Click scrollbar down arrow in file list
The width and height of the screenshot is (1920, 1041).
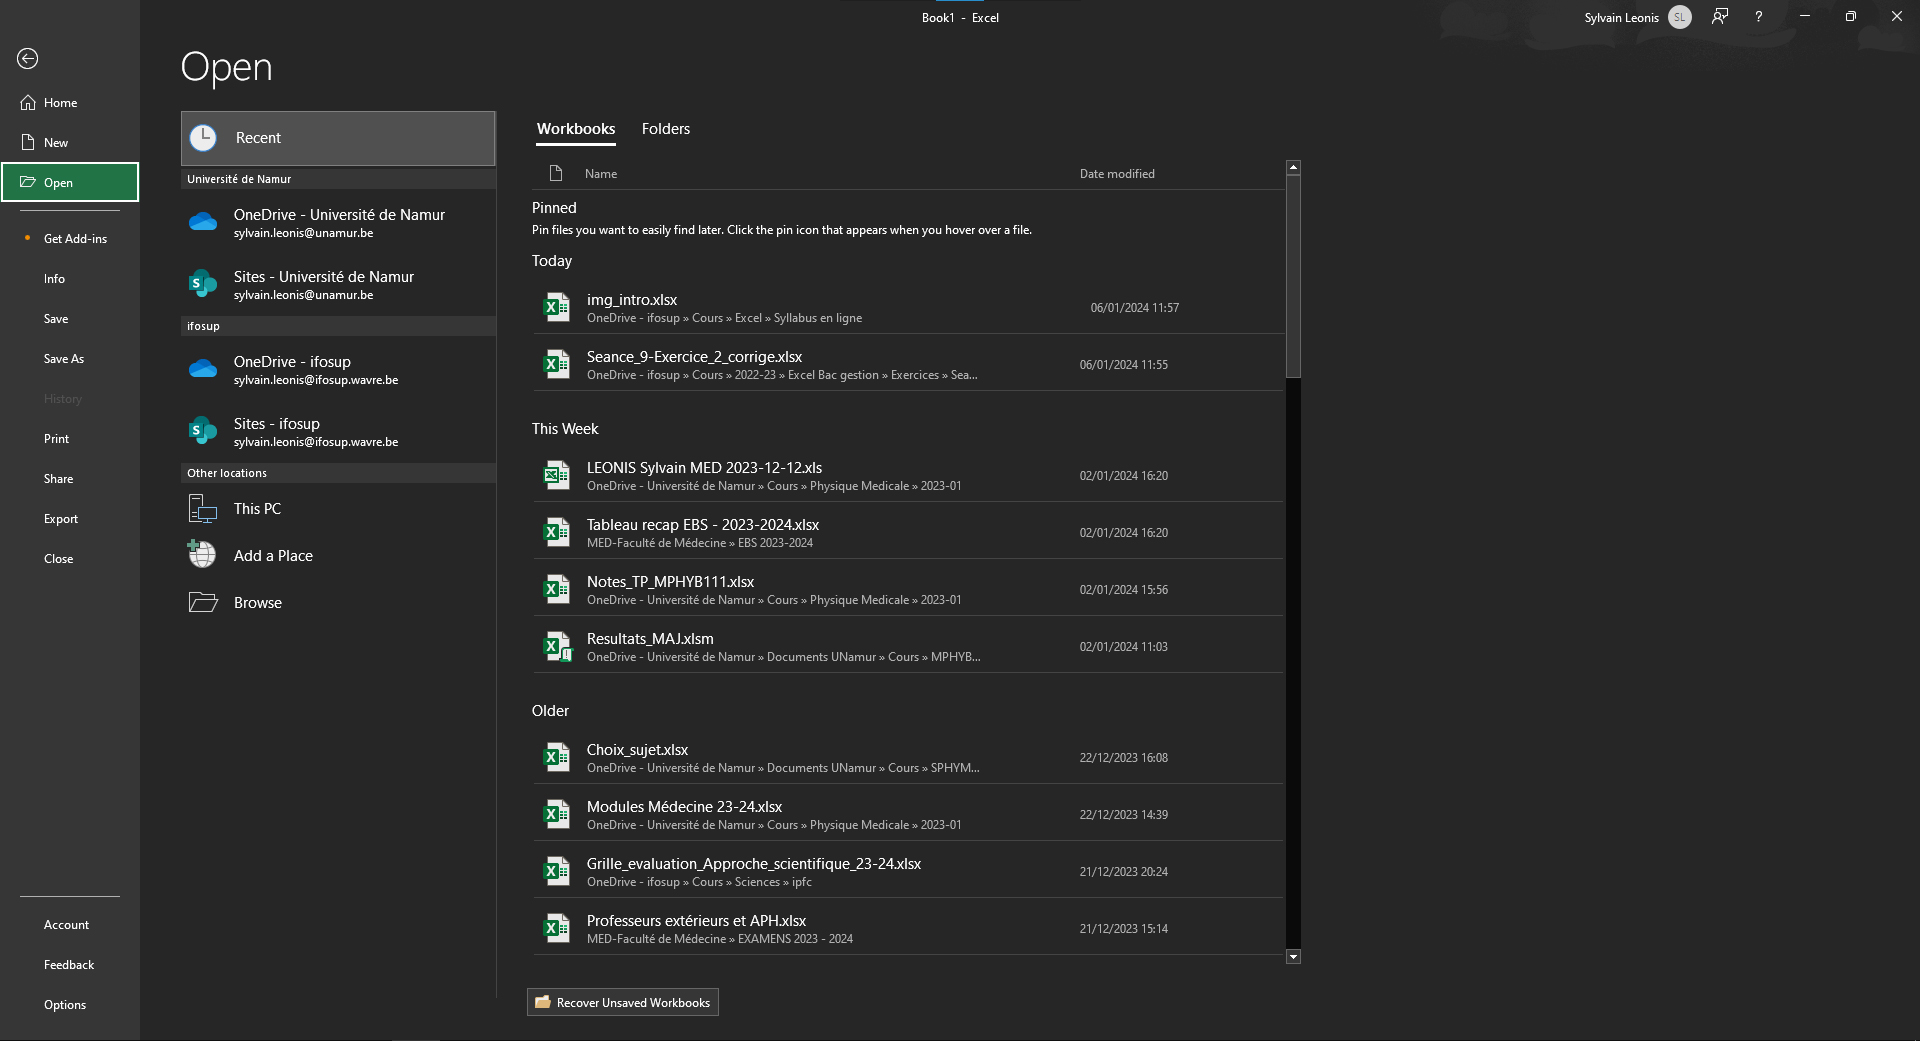click(1293, 957)
